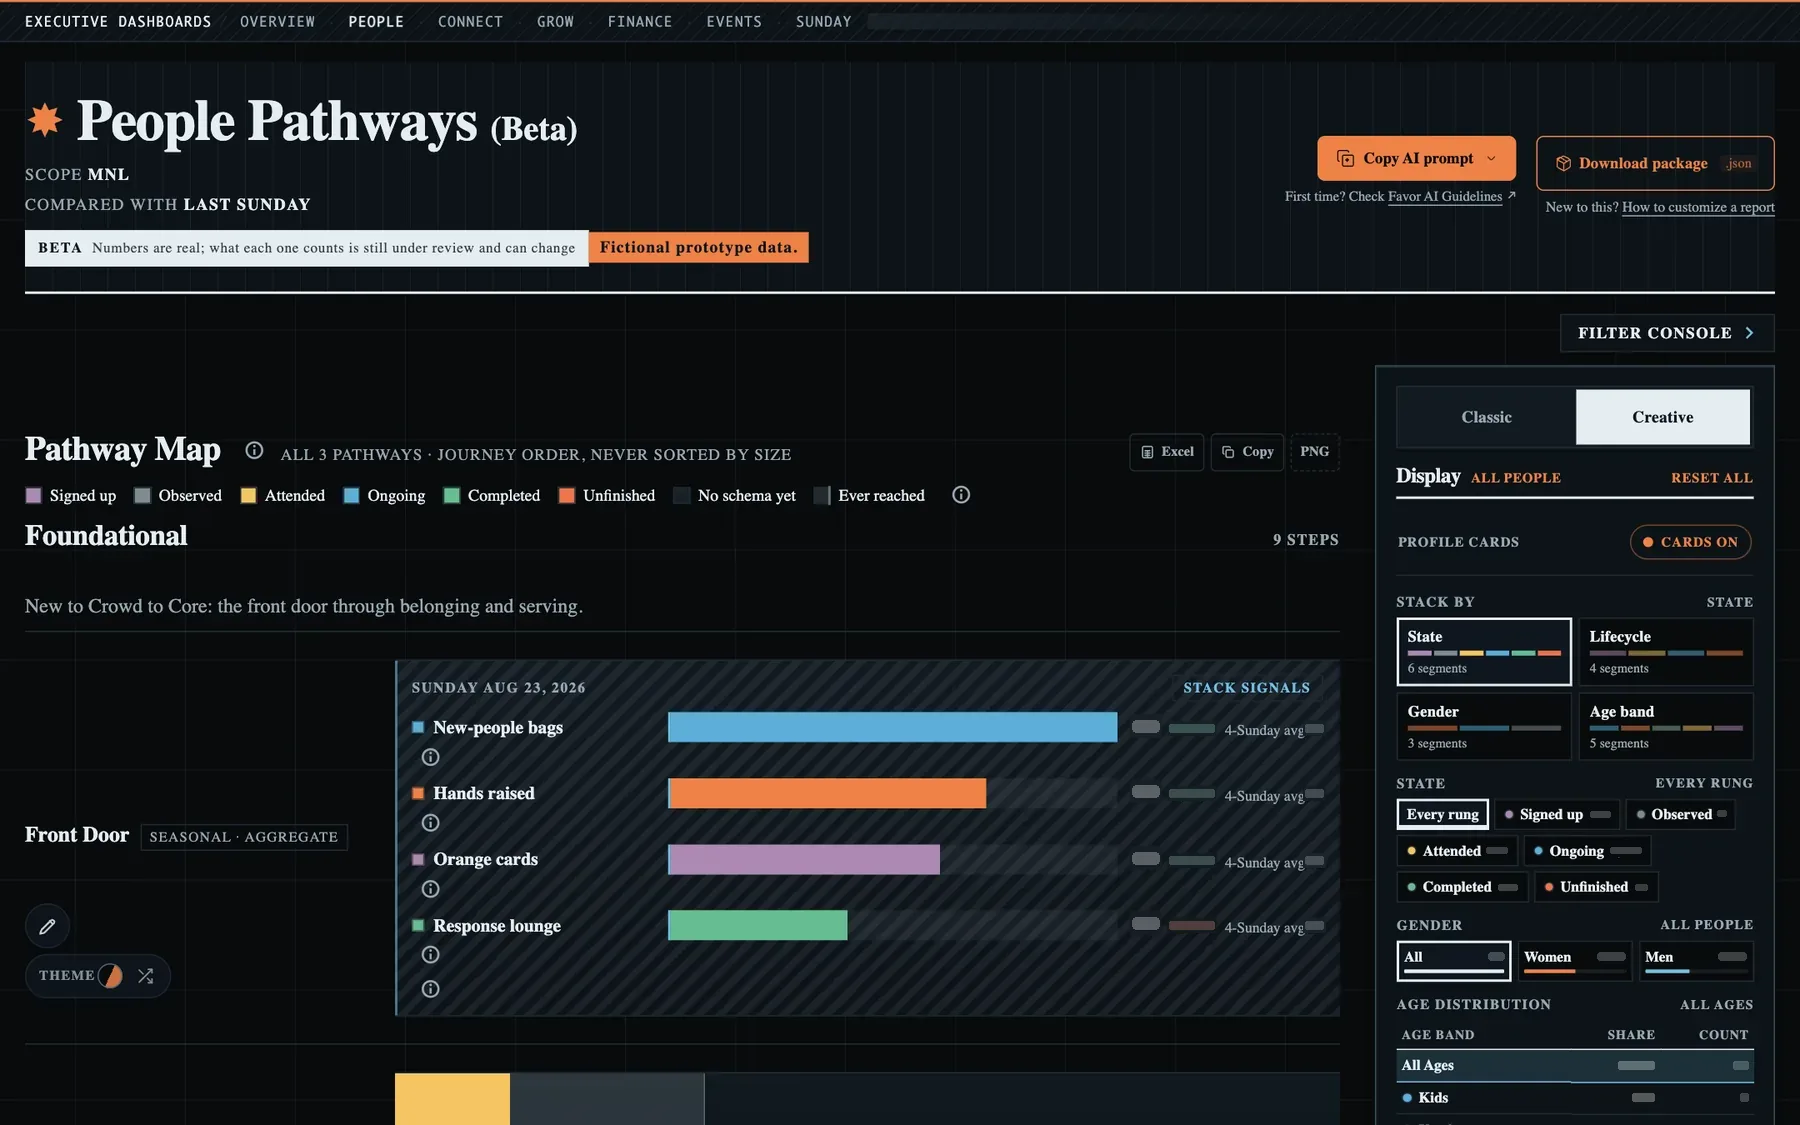Viewport: 1800px width, 1125px height.
Task: Click the SEASONAL · AGGREGATE tag
Action: click(244, 837)
